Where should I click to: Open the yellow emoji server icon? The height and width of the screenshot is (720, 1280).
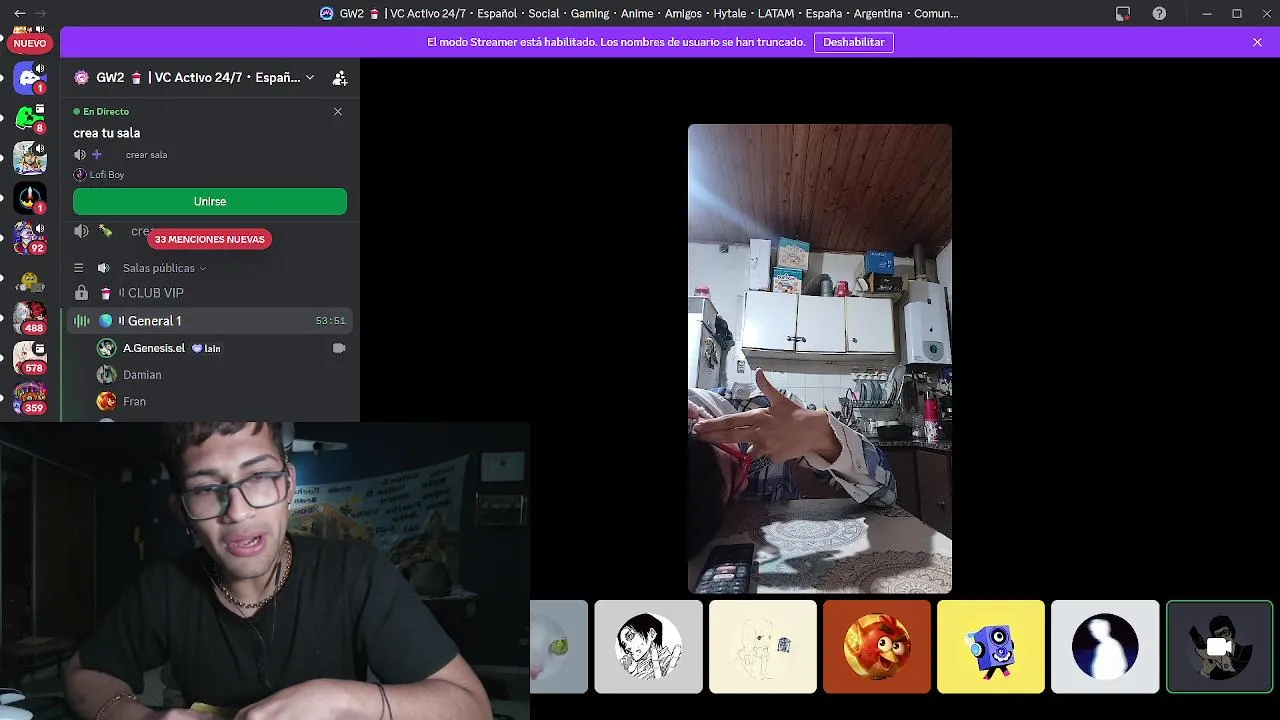pyautogui.click(x=30, y=280)
